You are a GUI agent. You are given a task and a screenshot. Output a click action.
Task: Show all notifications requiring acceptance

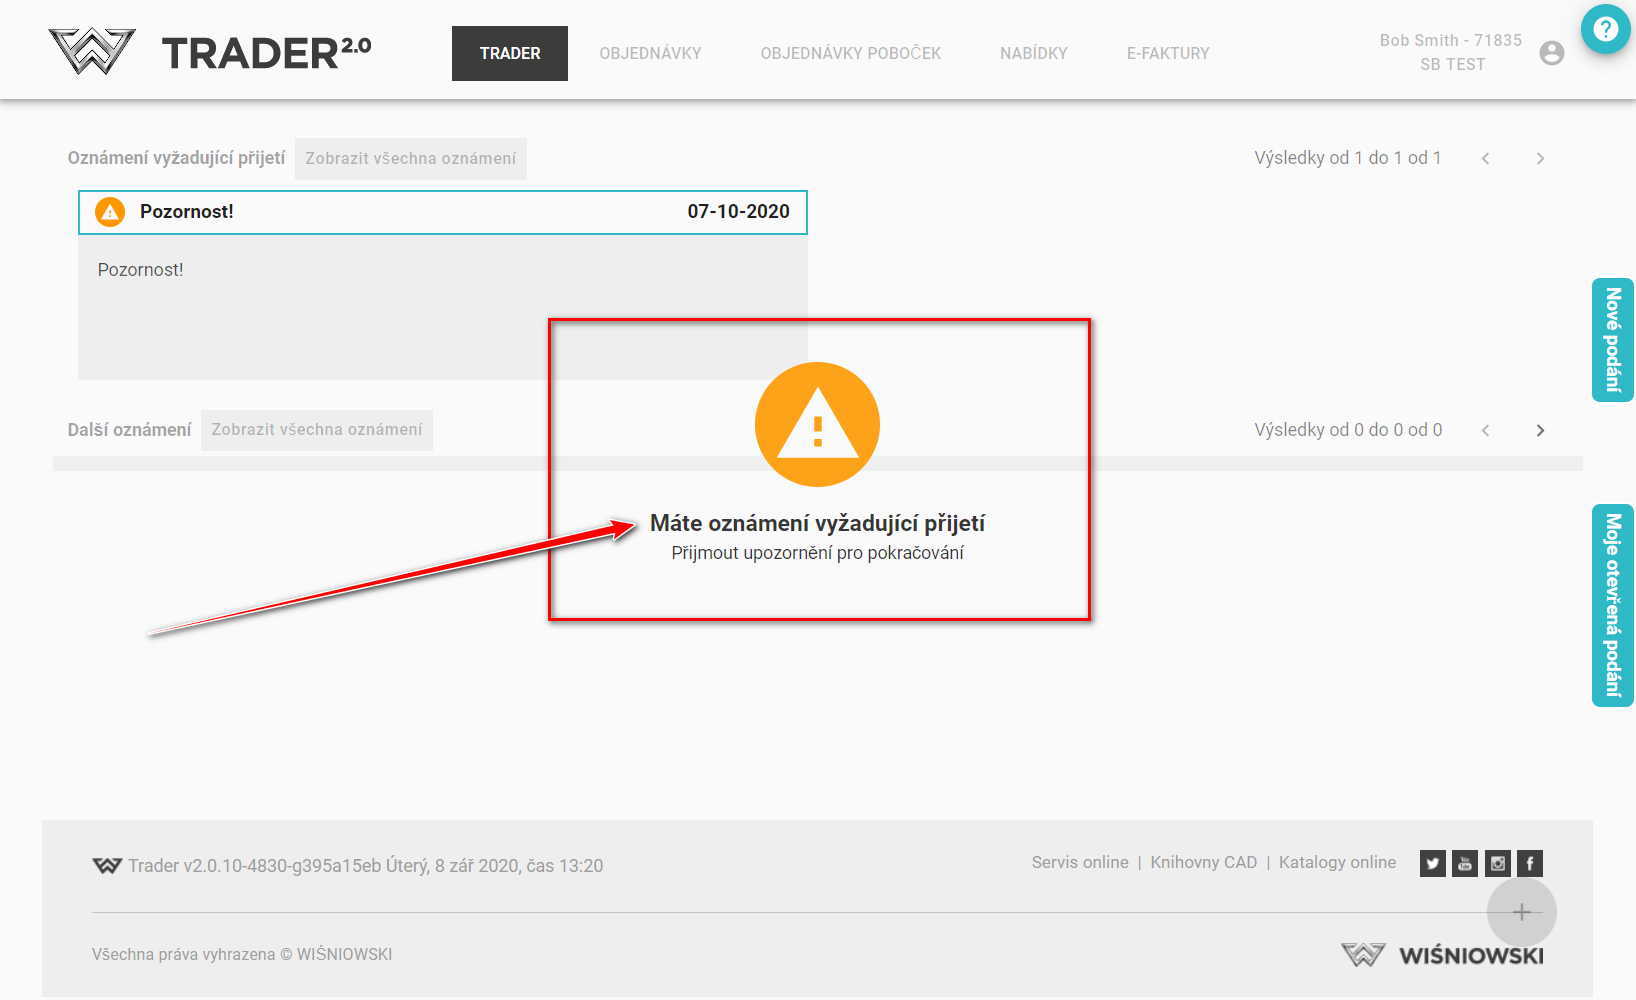point(410,159)
